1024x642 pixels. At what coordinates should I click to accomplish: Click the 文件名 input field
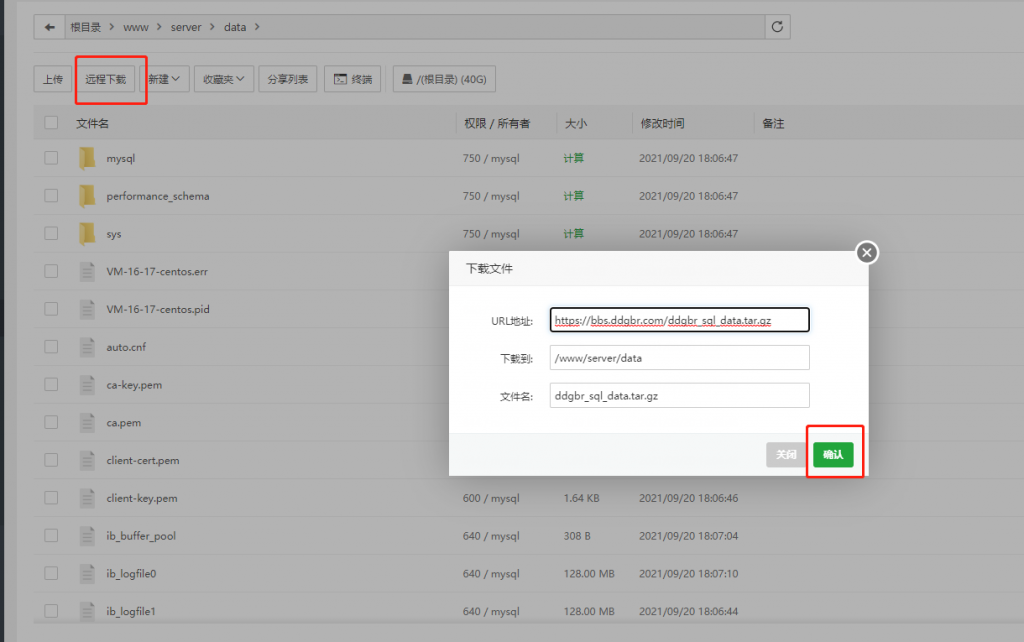pyautogui.click(x=679, y=396)
